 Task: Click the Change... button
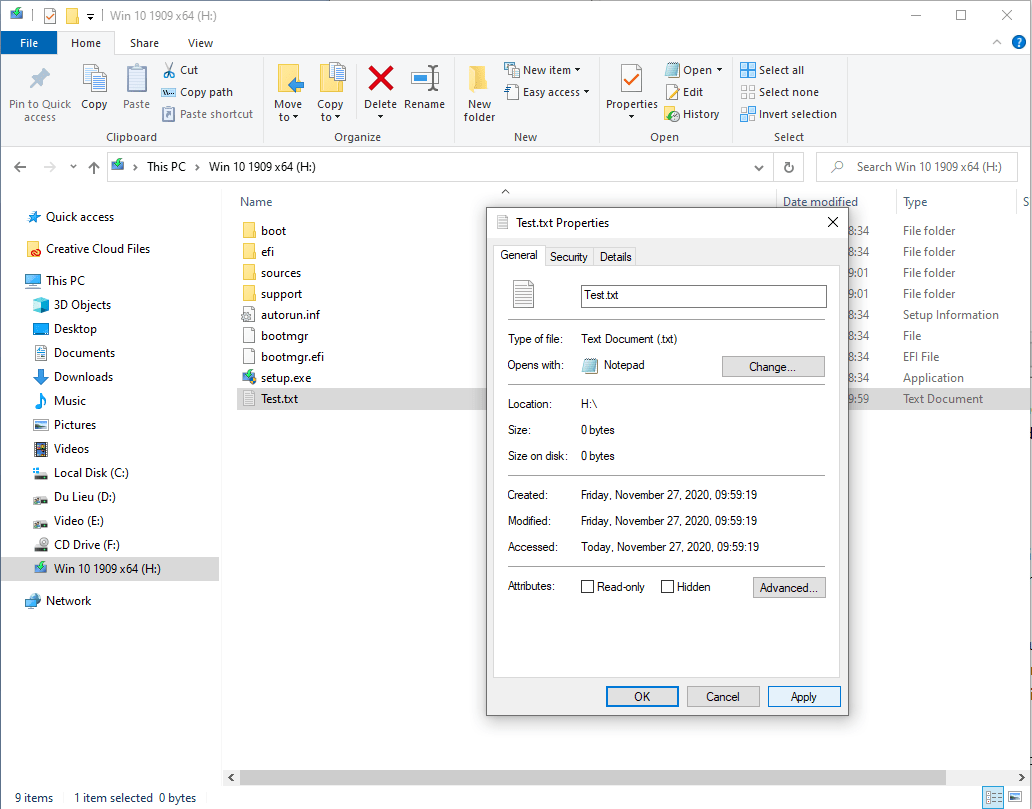click(773, 367)
